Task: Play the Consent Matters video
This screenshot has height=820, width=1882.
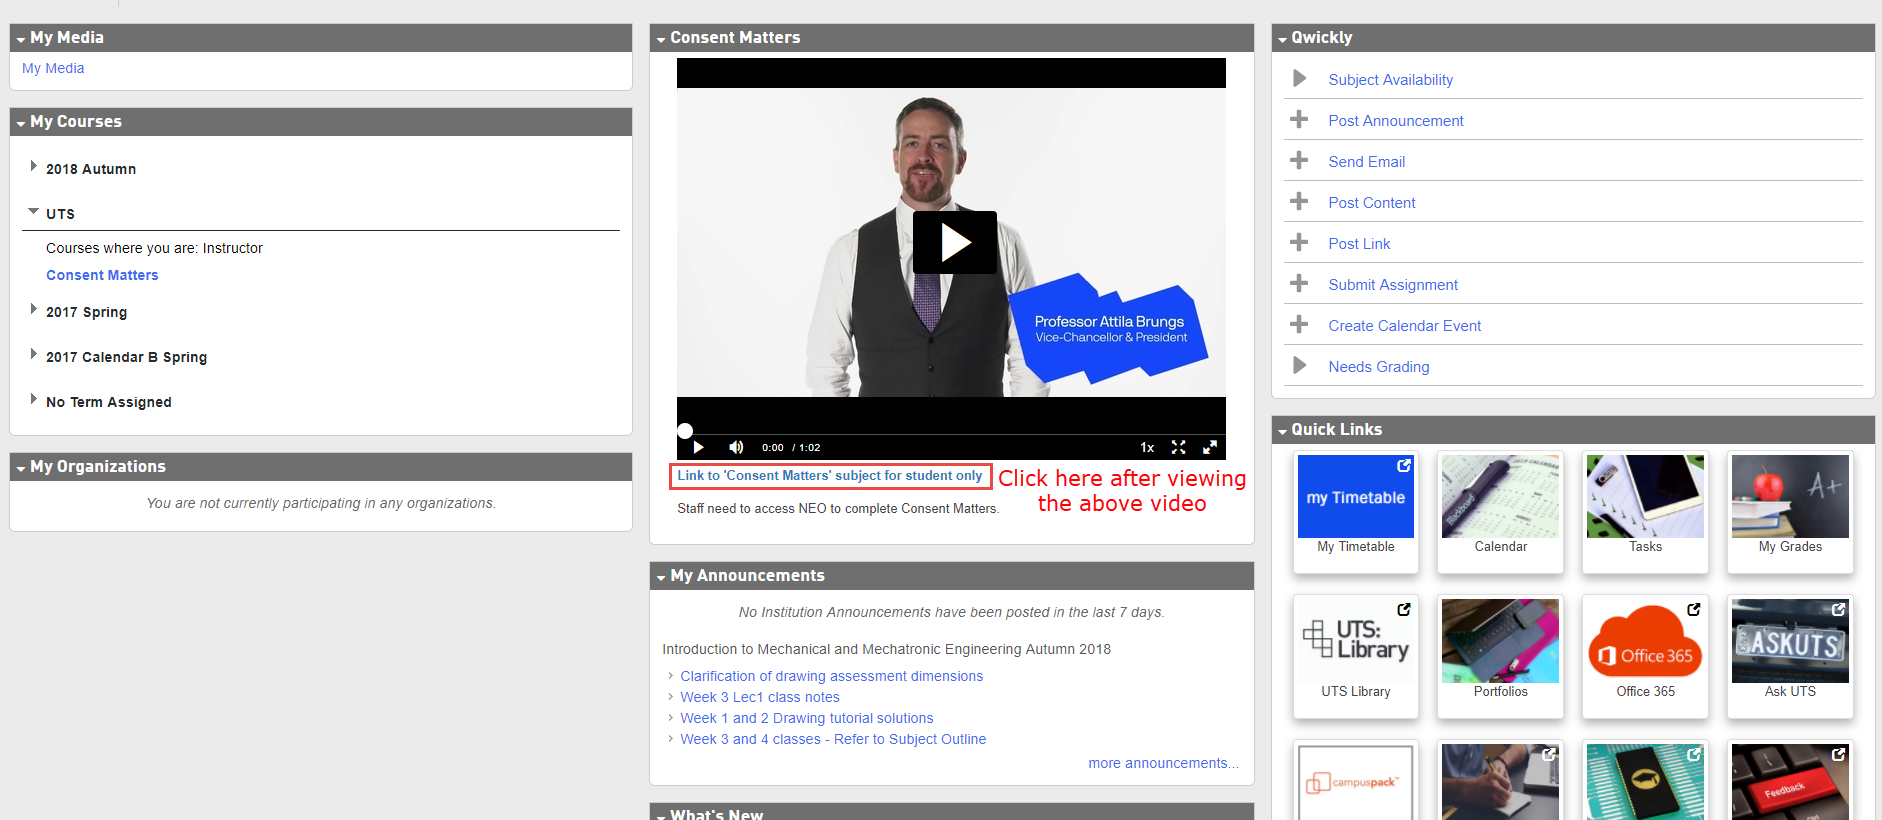Action: [x=954, y=242]
